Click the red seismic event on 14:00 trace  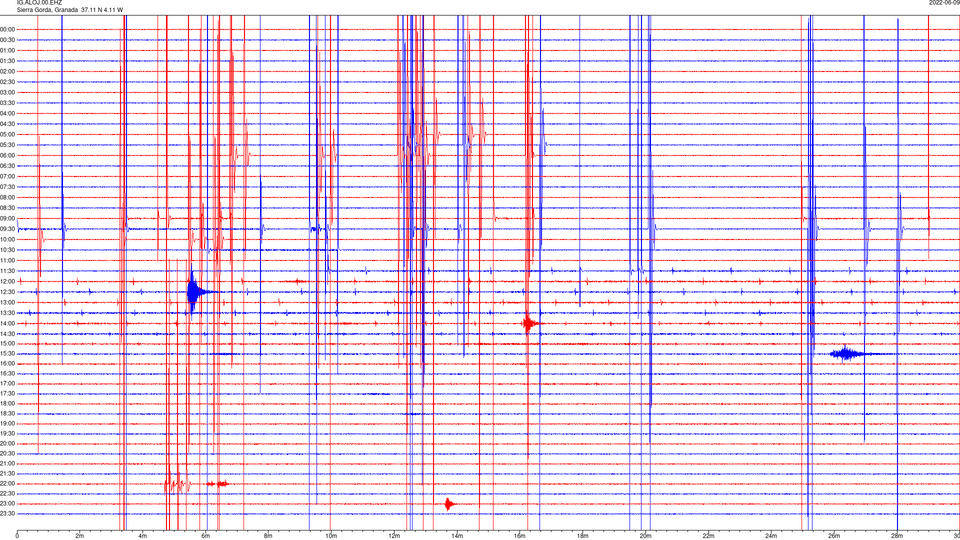[x=530, y=323]
